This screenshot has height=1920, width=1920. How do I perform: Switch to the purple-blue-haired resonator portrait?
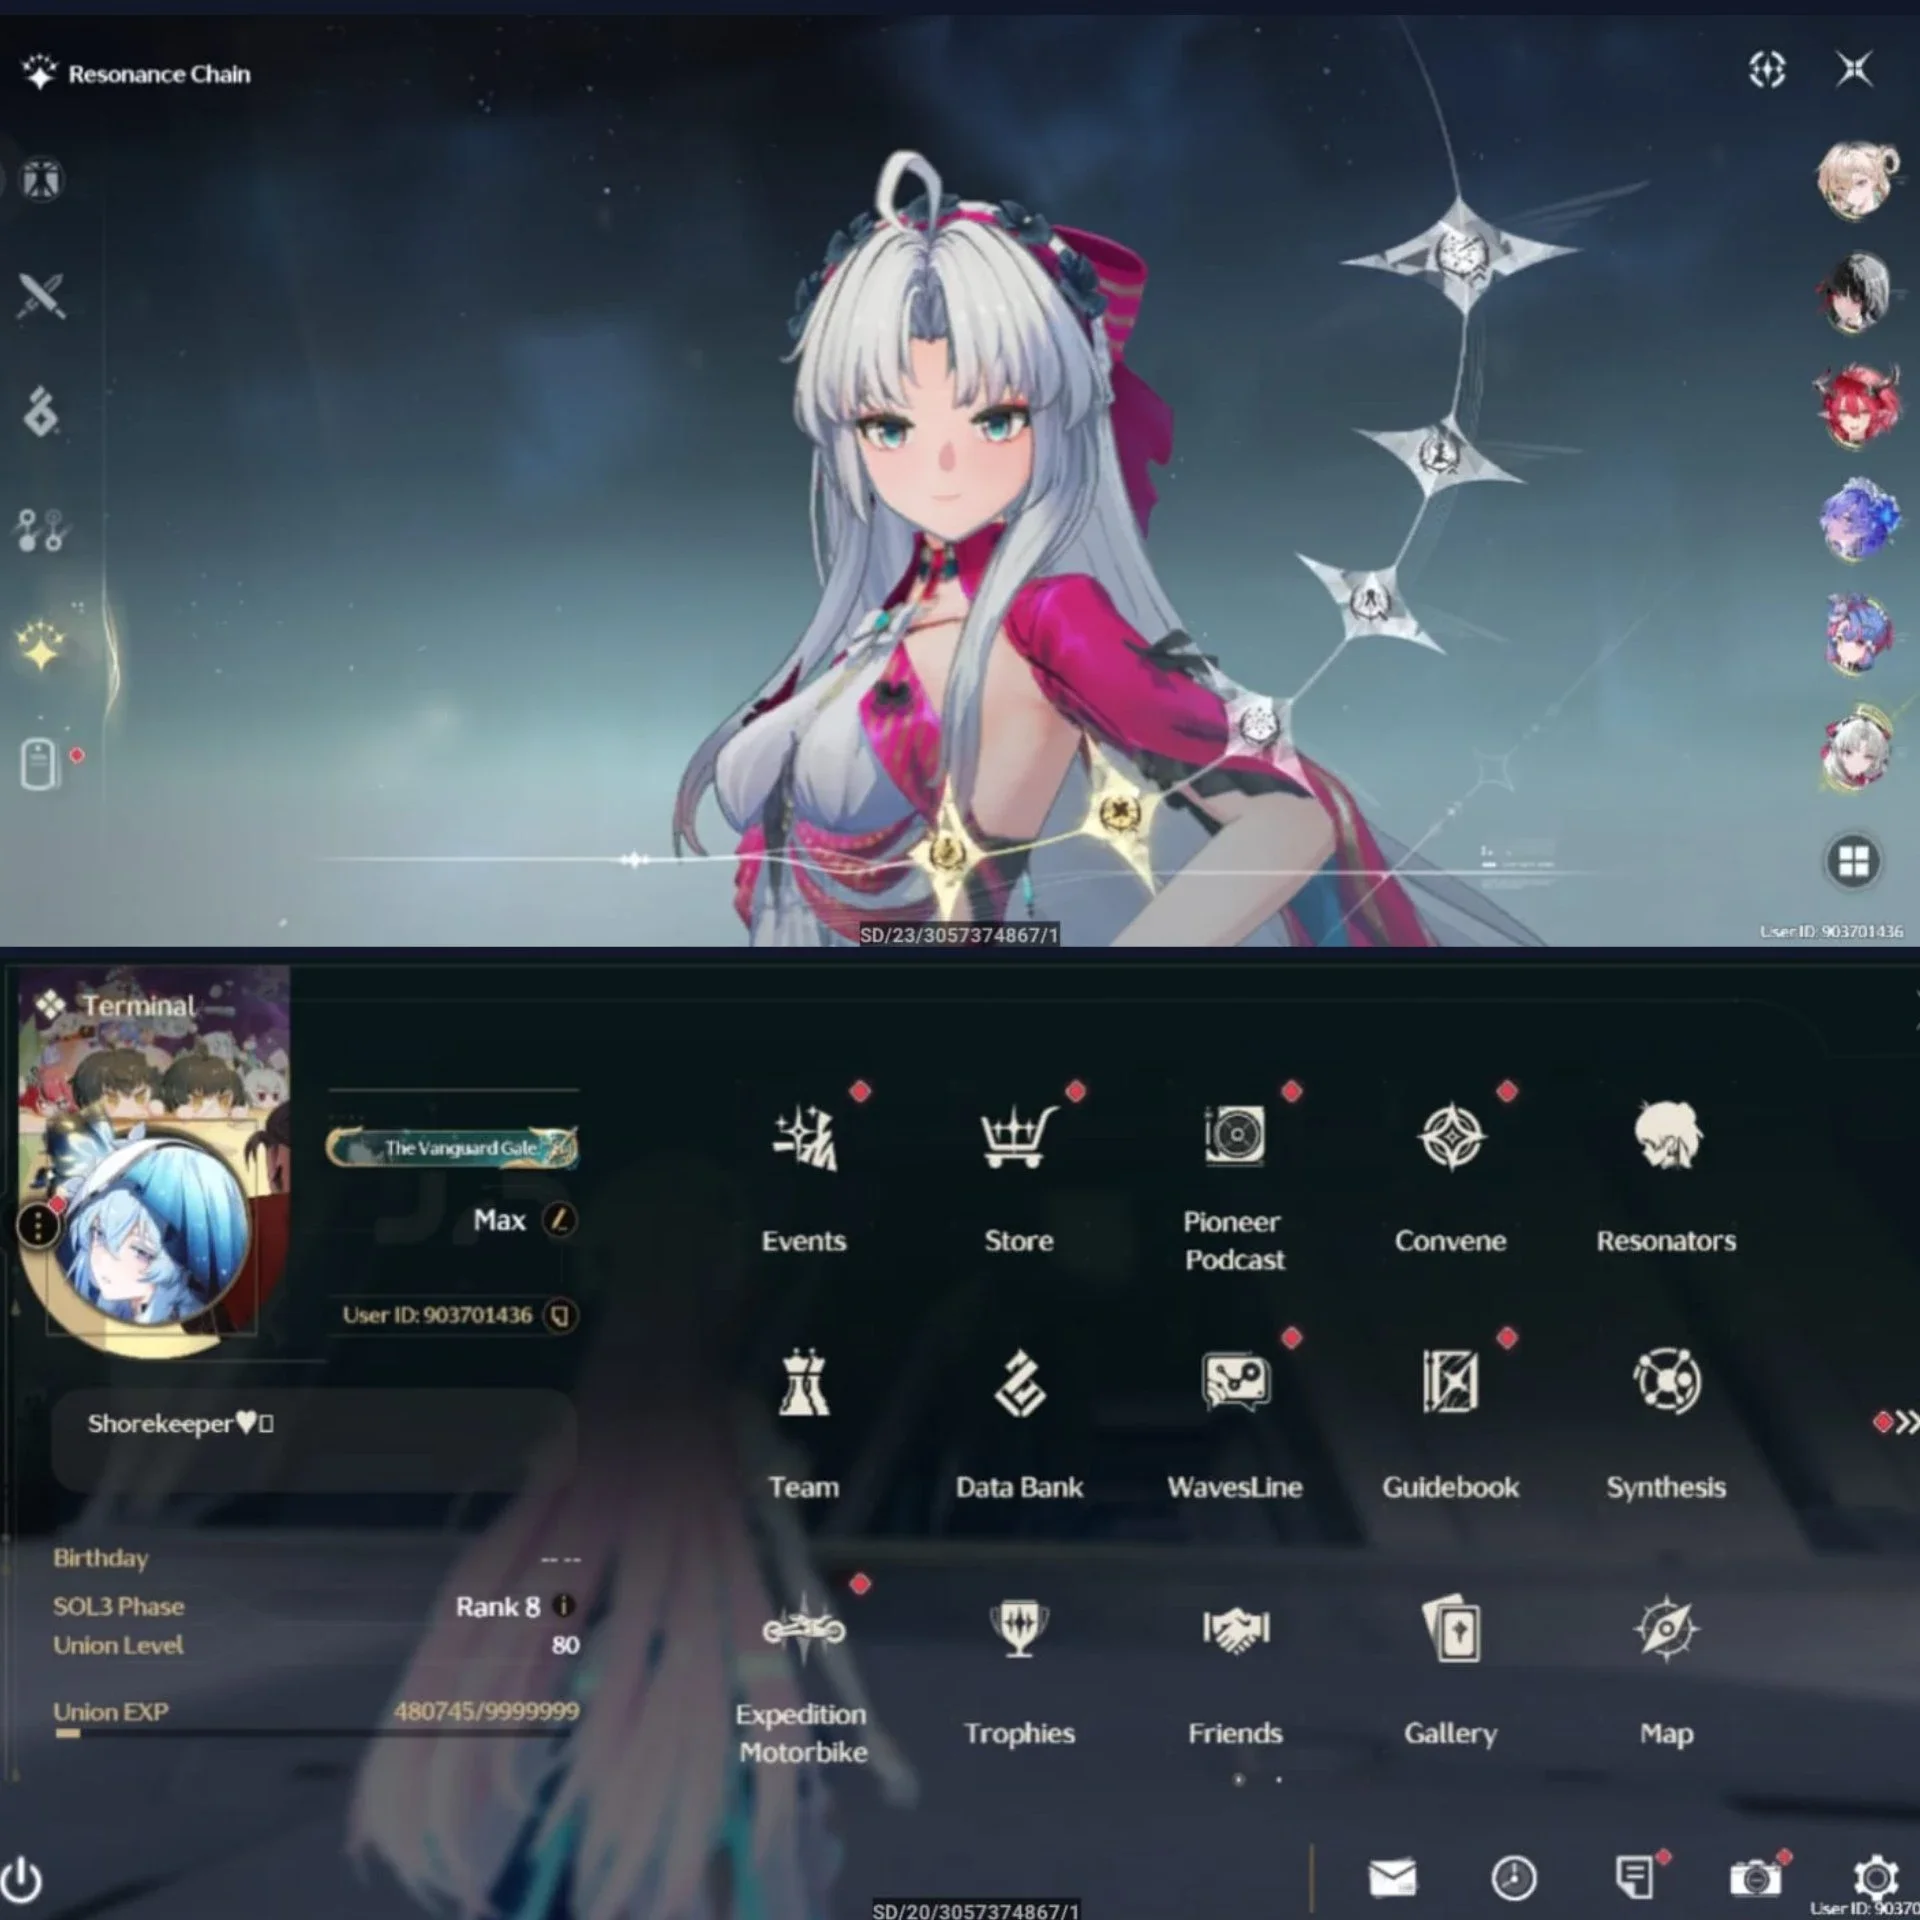pos(1857,520)
